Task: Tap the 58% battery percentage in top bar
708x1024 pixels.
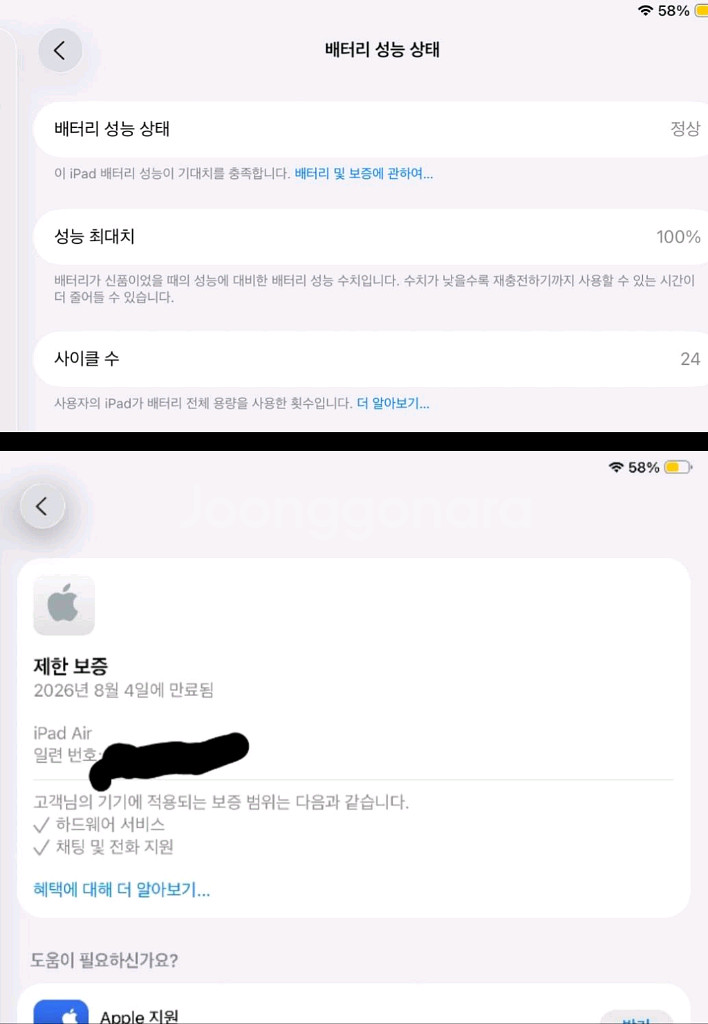Action: click(x=673, y=11)
